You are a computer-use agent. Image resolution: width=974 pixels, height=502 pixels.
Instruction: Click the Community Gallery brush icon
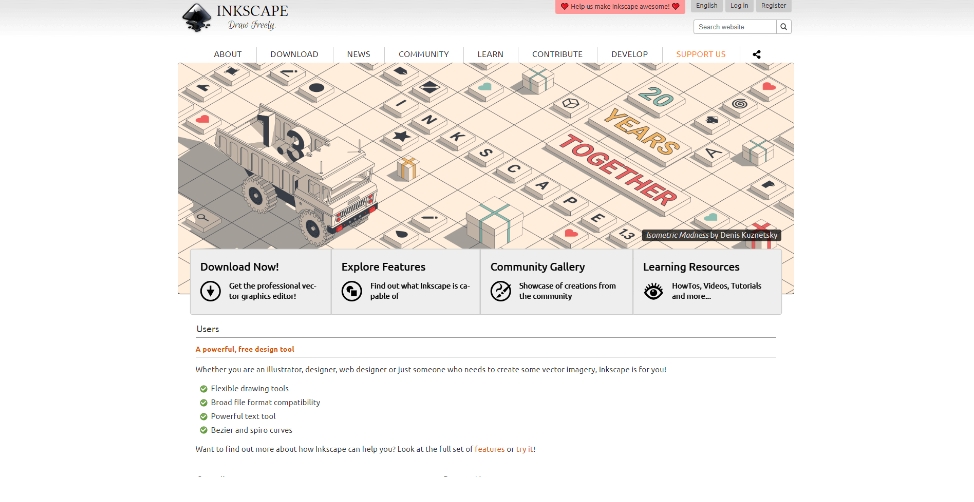(501, 291)
